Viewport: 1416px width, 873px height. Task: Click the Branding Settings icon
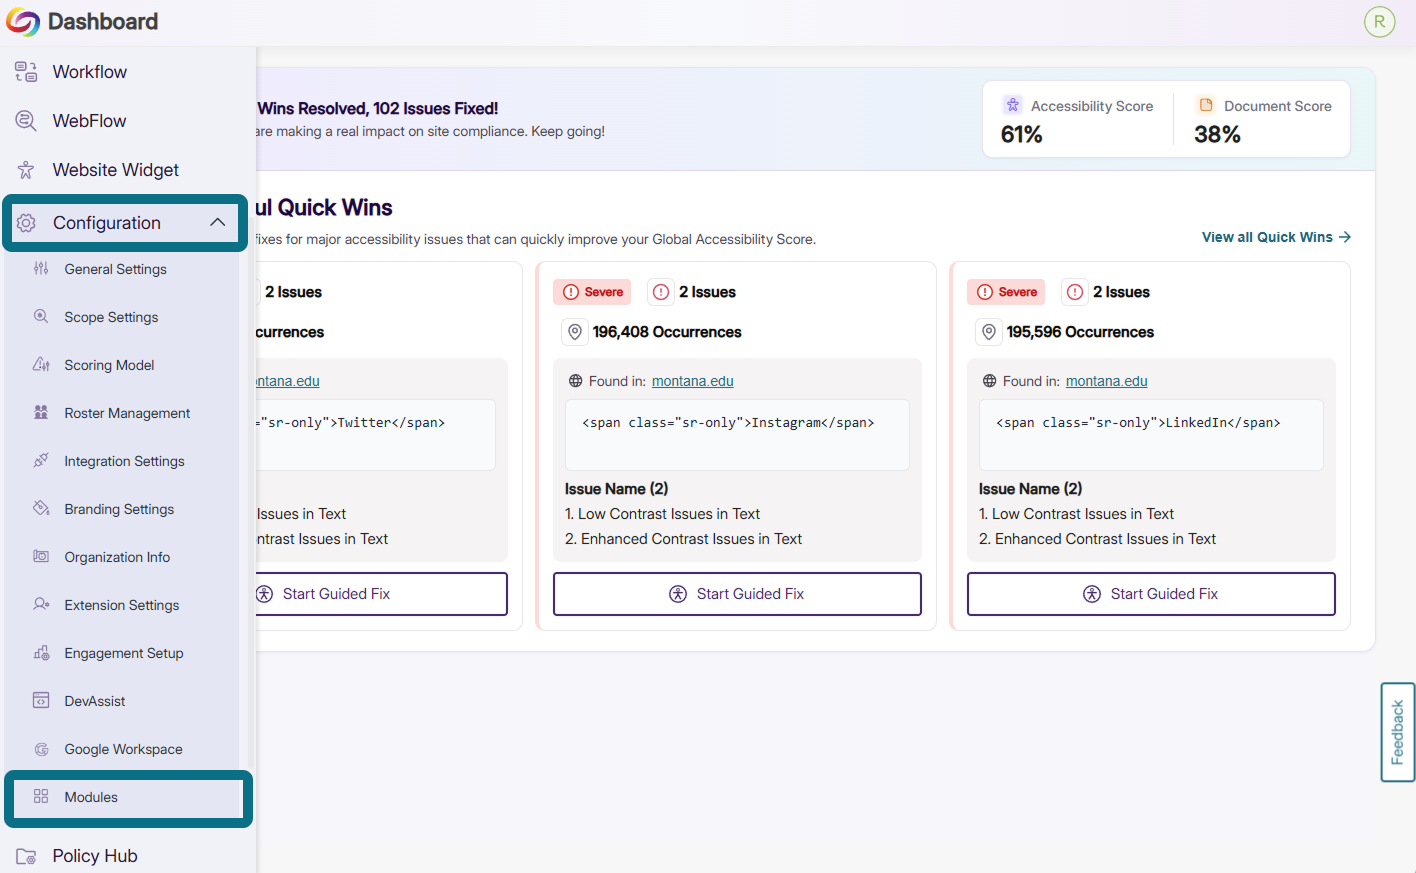pyautogui.click(x=41, y=508)
